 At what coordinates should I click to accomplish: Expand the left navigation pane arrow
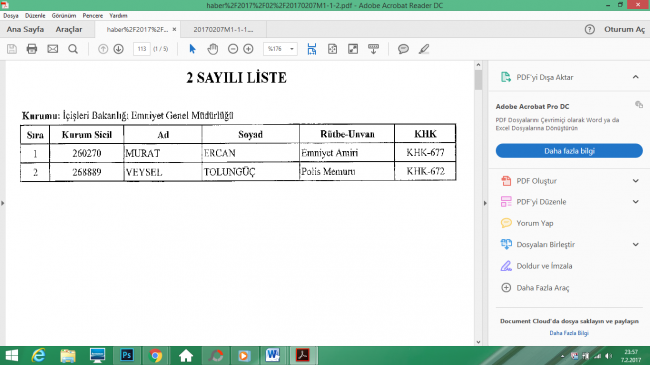tap(2, 203)
